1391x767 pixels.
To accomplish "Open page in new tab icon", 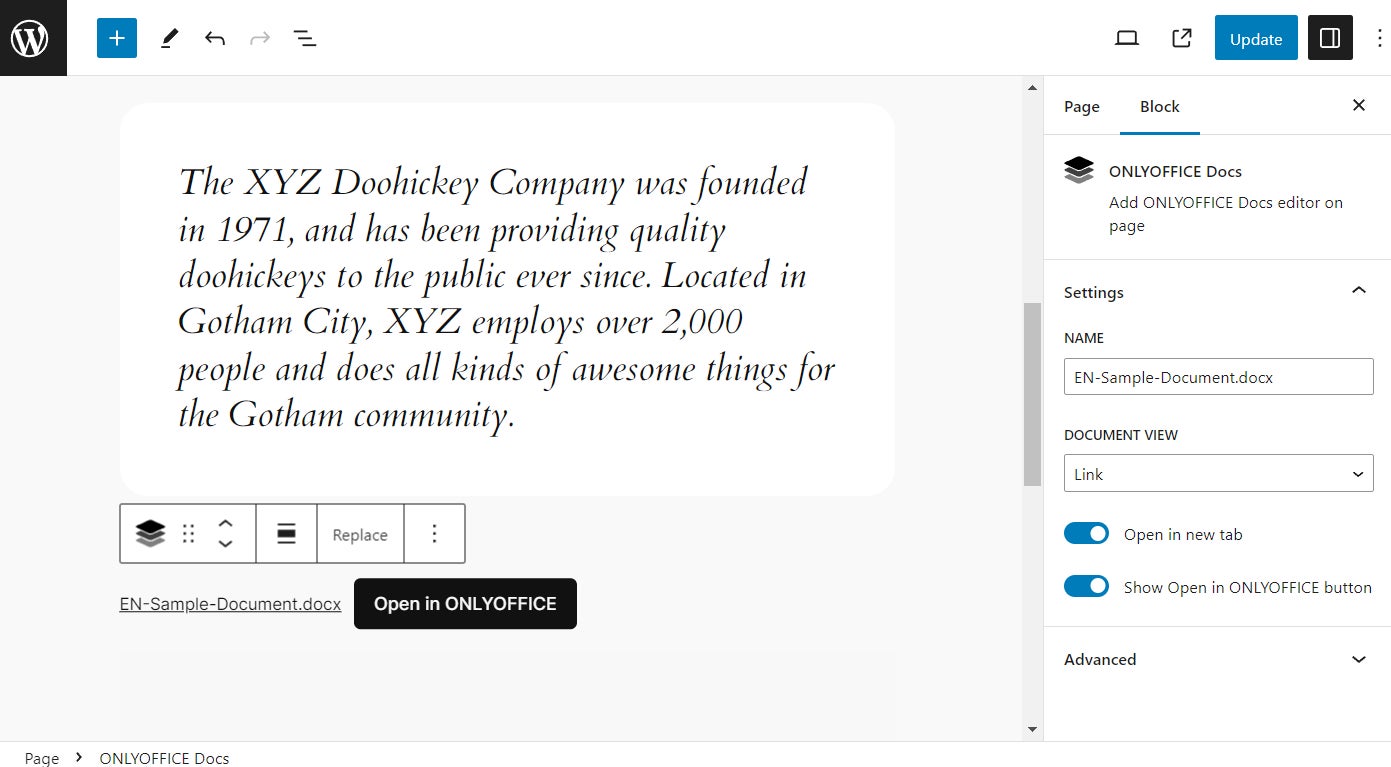I will (1181, 38).
